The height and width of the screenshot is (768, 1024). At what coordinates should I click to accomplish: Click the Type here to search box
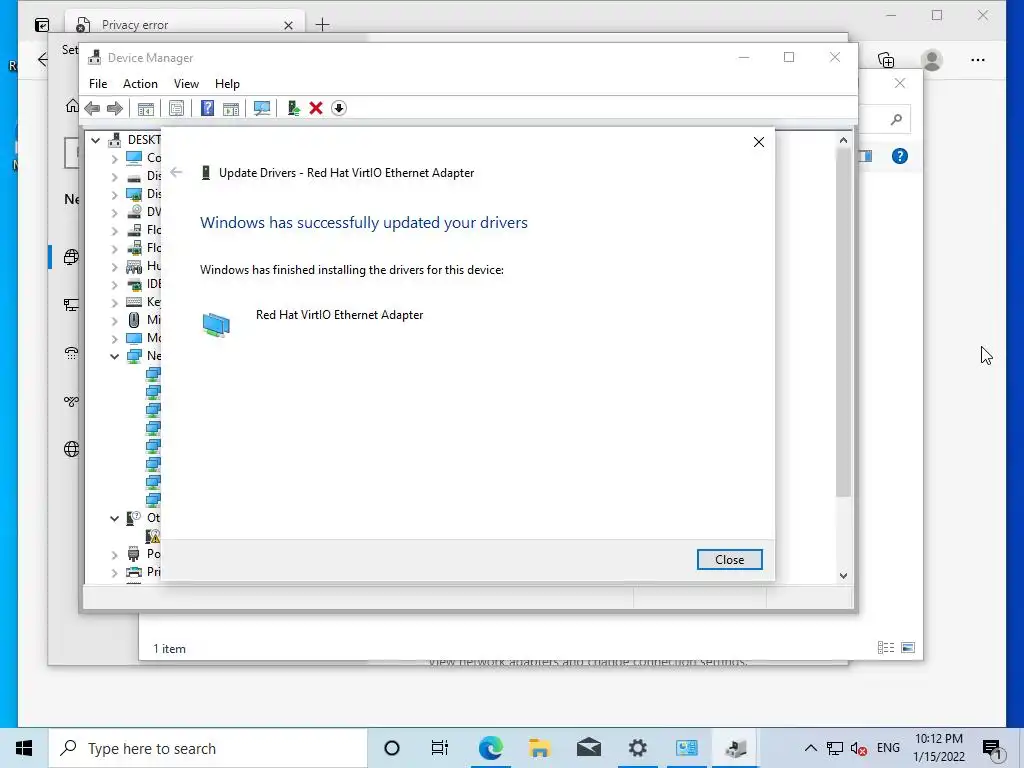point(208,748)
